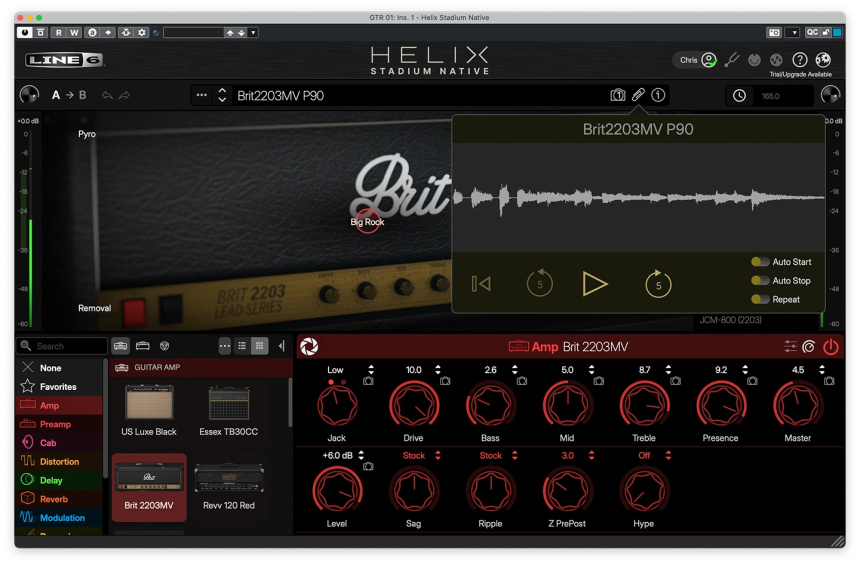The height and width of the screenshot is (565, 860).
Task: Adjust Z PrePost 3.0 value stepper
Action: (x=591, y=455)
